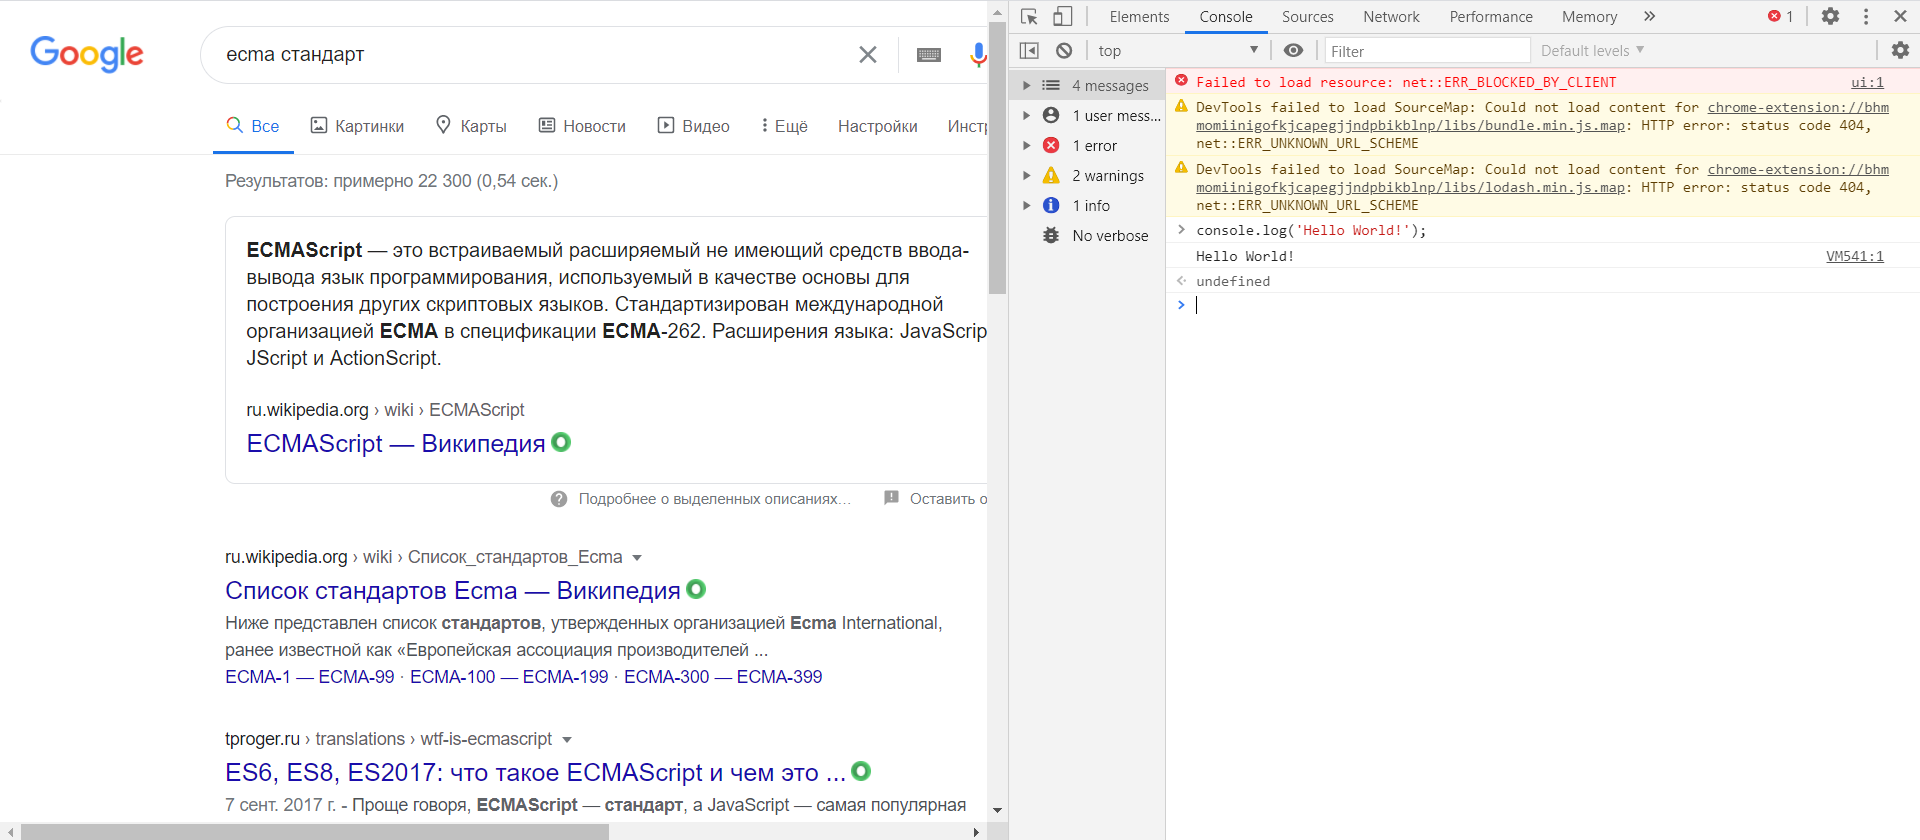Open the JavaScript context dropdown showing top
Image resolution: width=1920 pixels, height=840 pixels.
coord(1177,51)
